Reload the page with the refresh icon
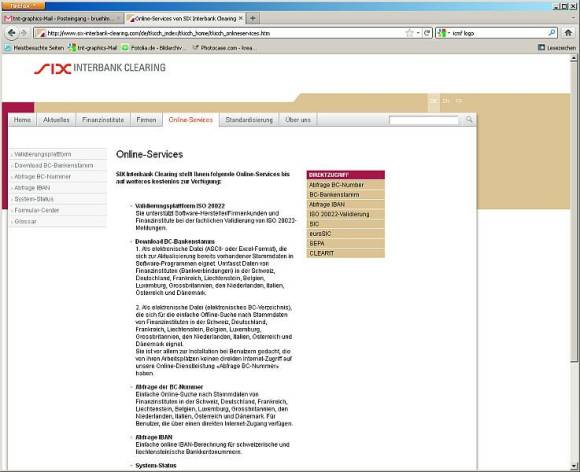This screenshot has height=472, width=580. (427, 33)
